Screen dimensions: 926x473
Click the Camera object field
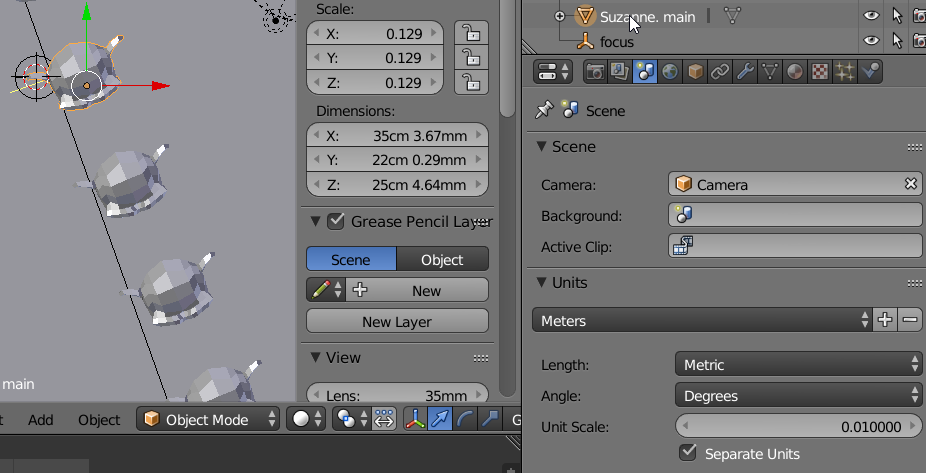pyautogui.click(x=795, y=184)
